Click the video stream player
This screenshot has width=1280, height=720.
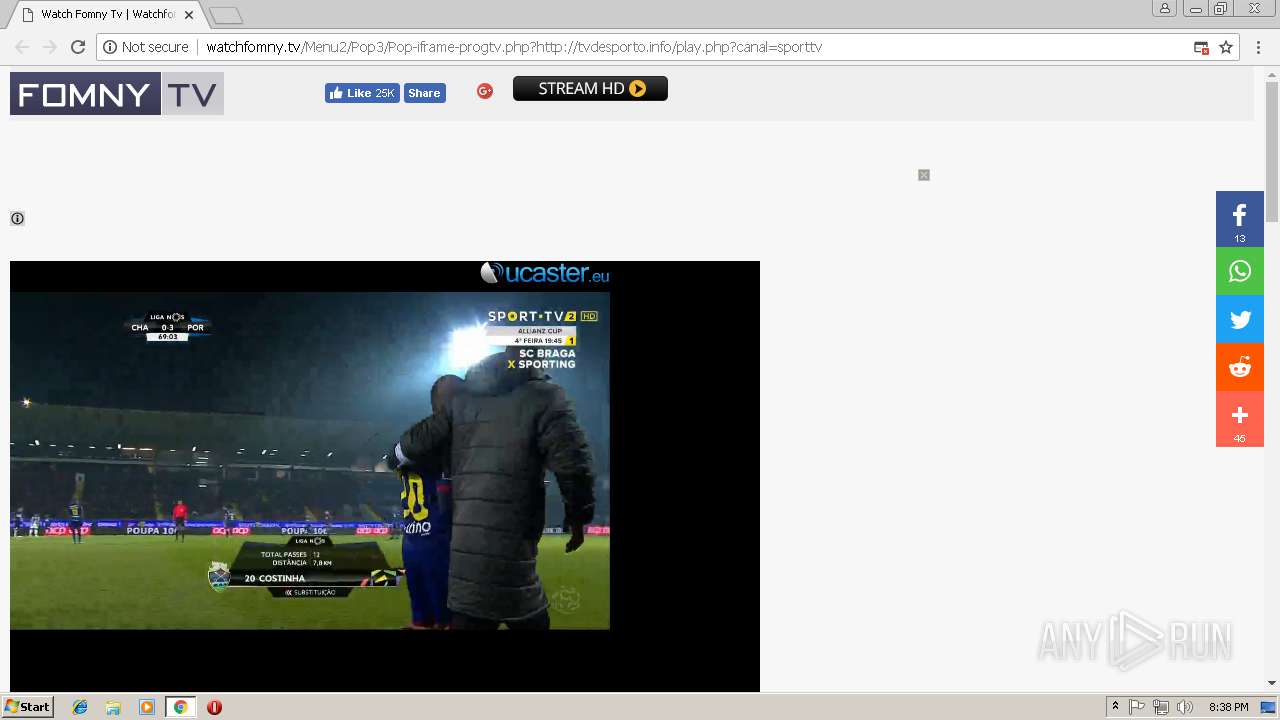pos(310,461)
